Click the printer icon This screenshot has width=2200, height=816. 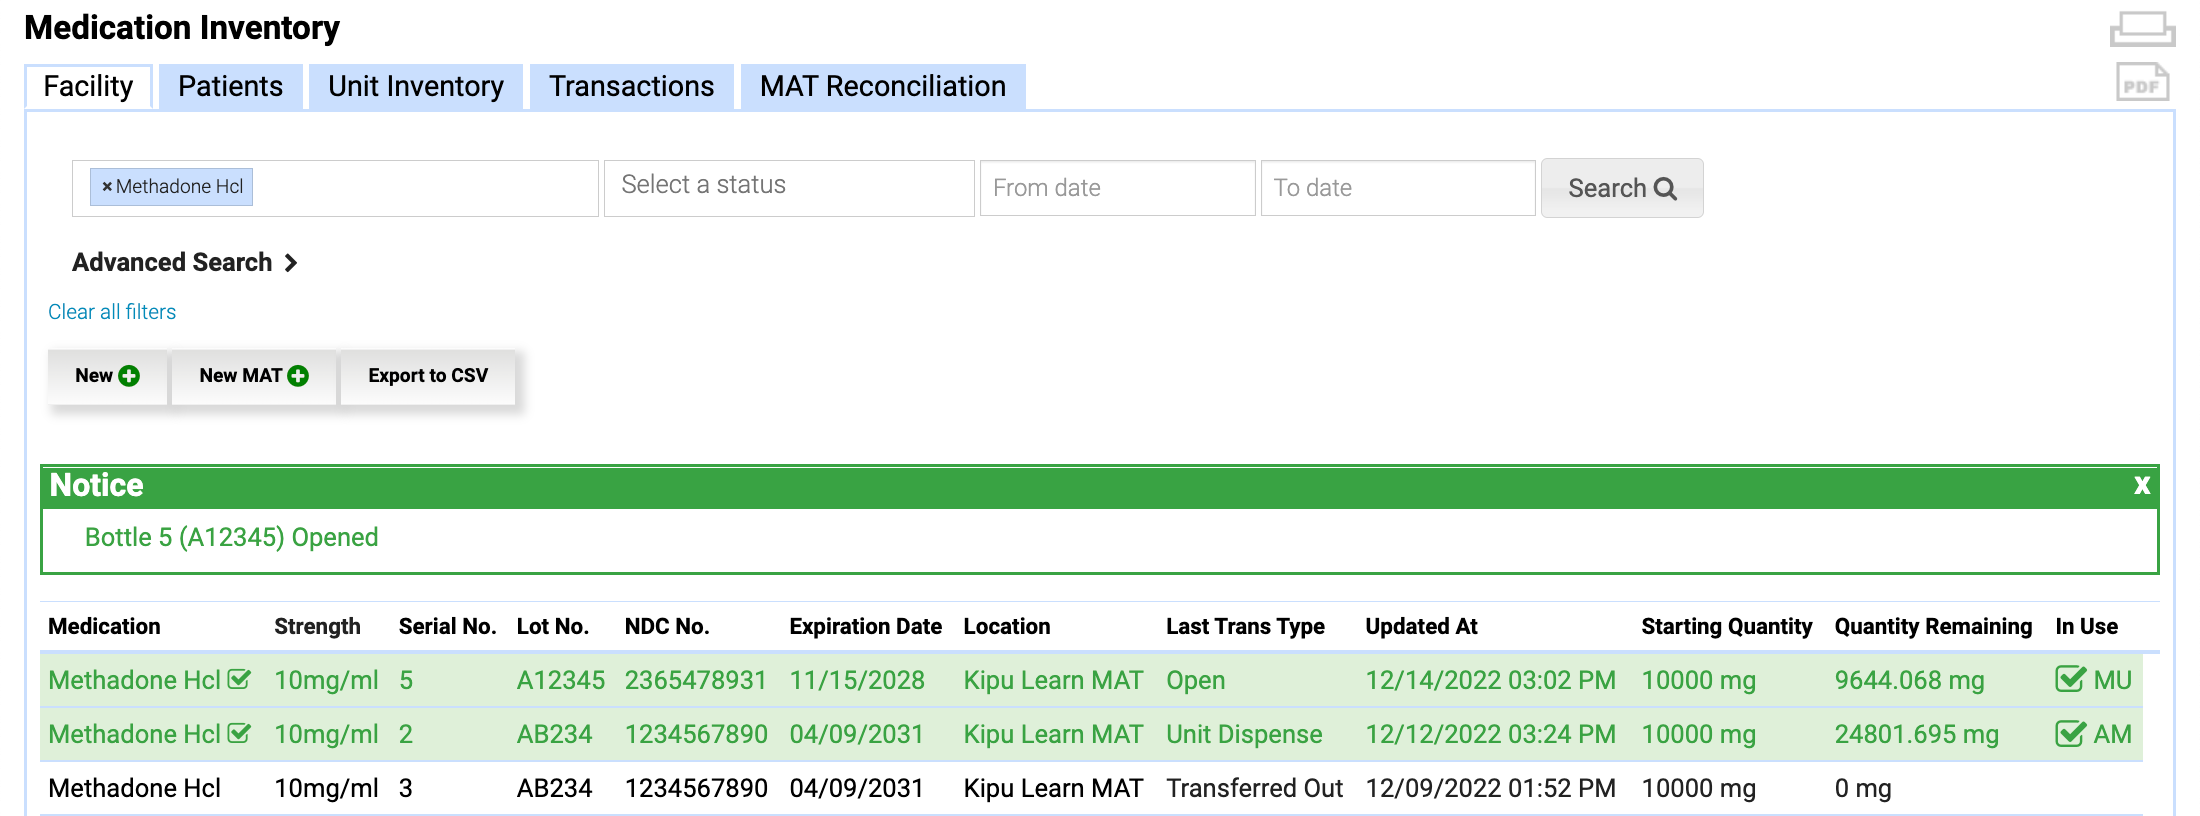pyautogui.click(x=2141, y=29)
